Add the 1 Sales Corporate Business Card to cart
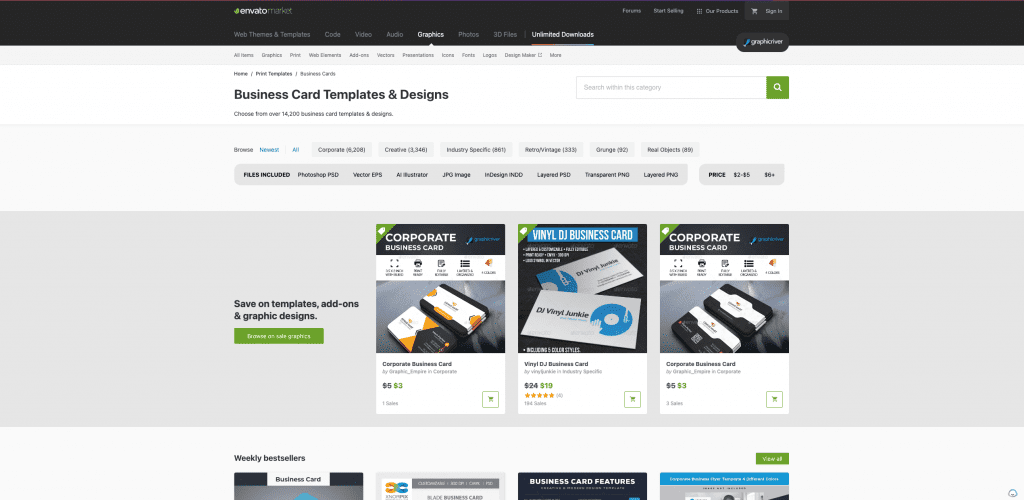Screen dimensions: 1024x500 tap(490, 399)
